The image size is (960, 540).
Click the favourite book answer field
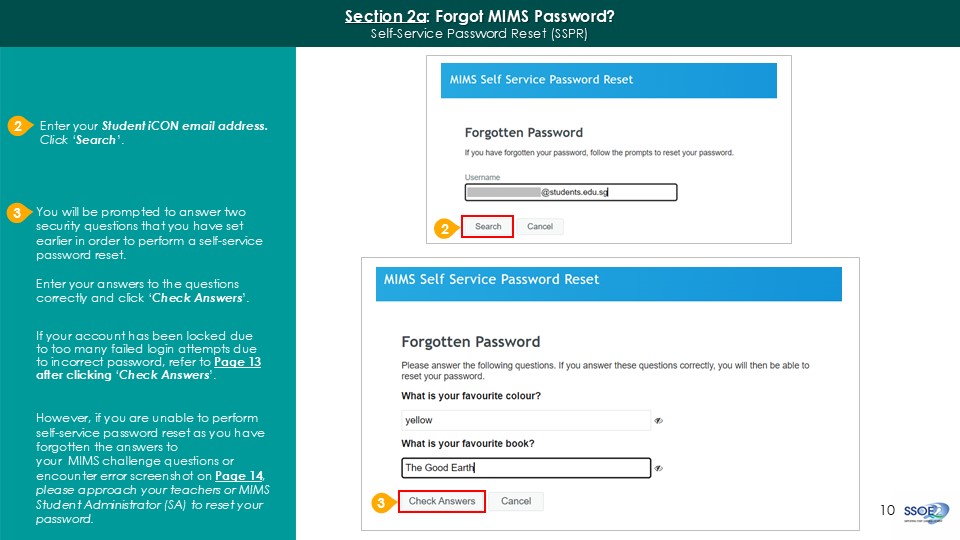[525, 467]
